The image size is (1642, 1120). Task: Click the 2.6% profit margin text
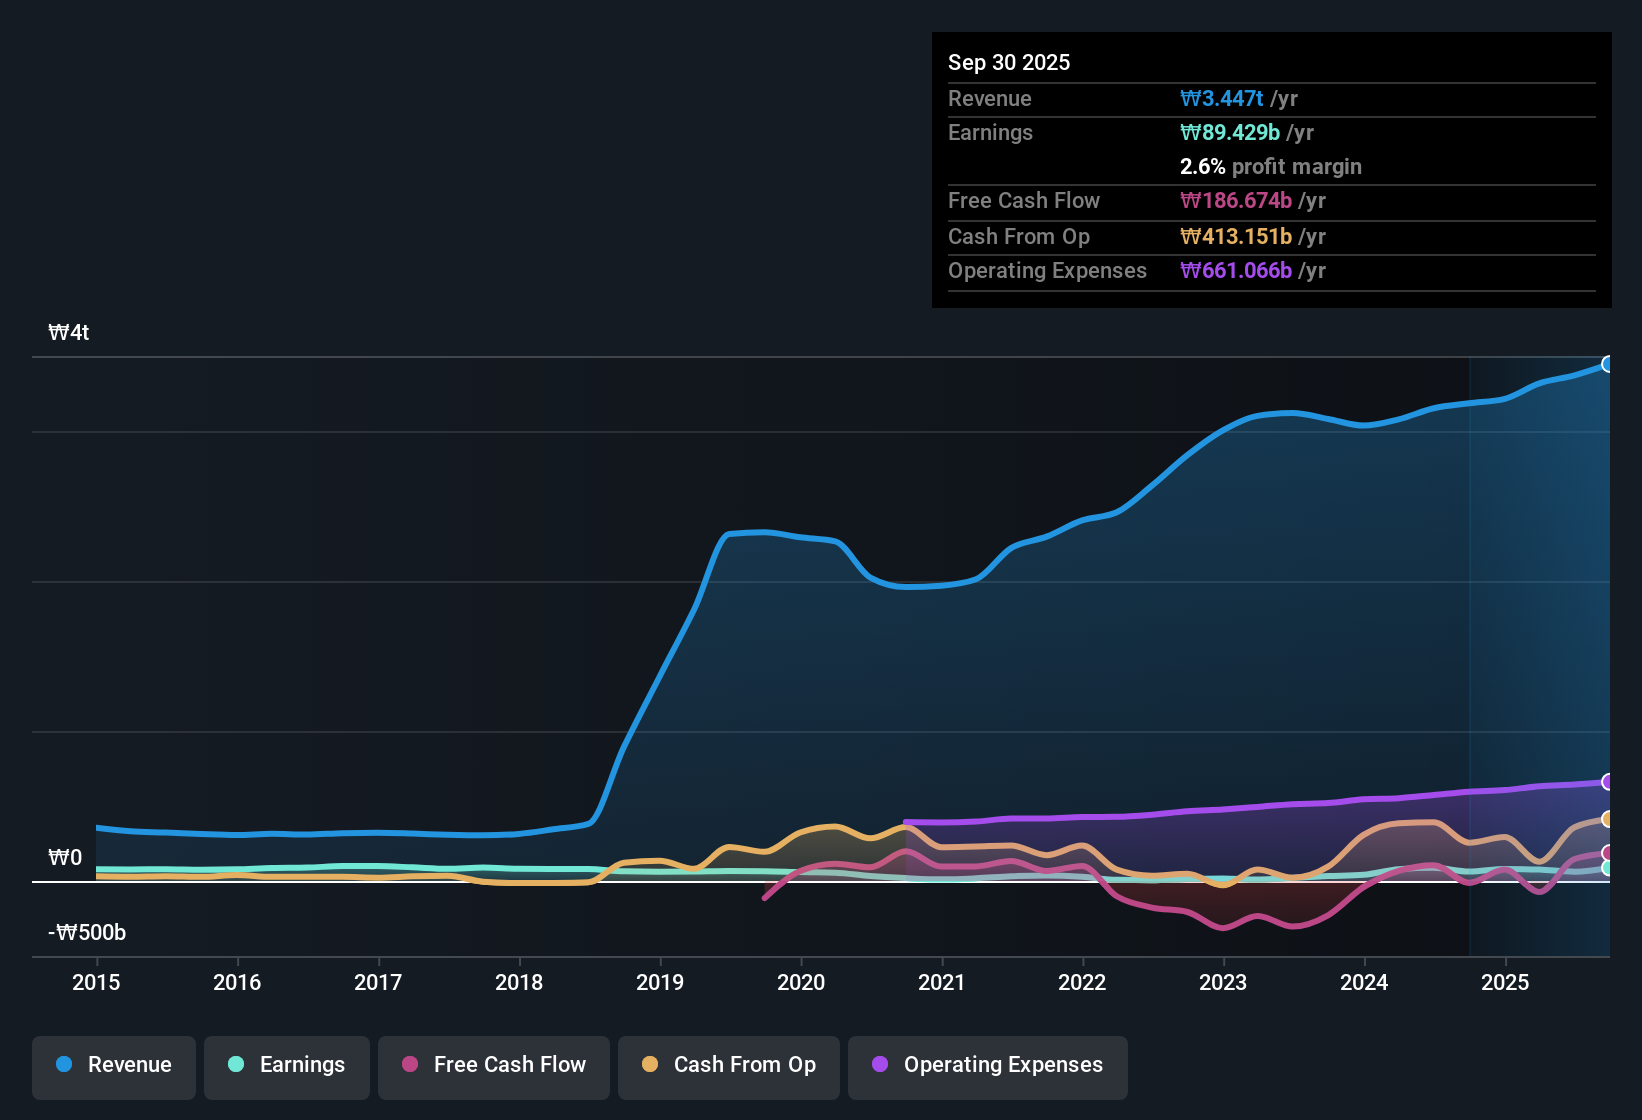pyautogui.click(x=1271, y=167)
